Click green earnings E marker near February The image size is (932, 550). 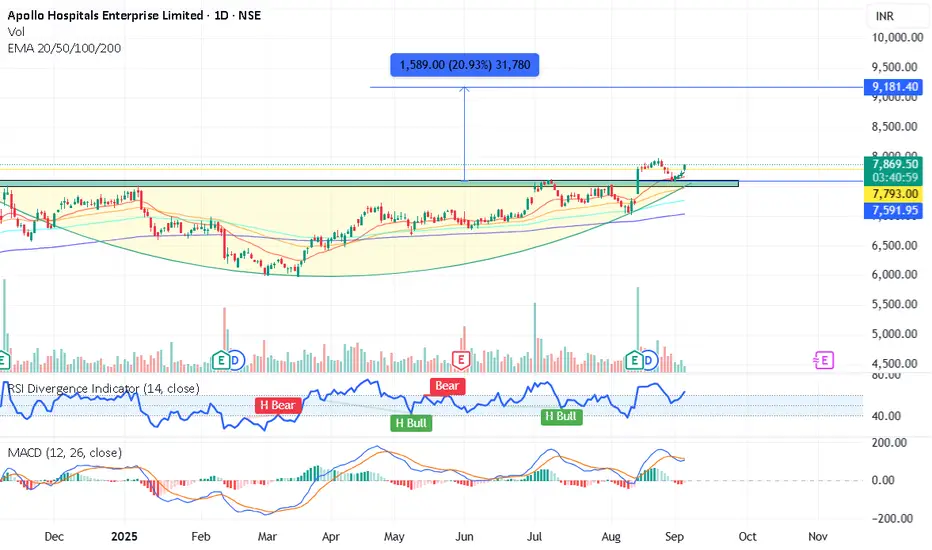coord(221,360)
